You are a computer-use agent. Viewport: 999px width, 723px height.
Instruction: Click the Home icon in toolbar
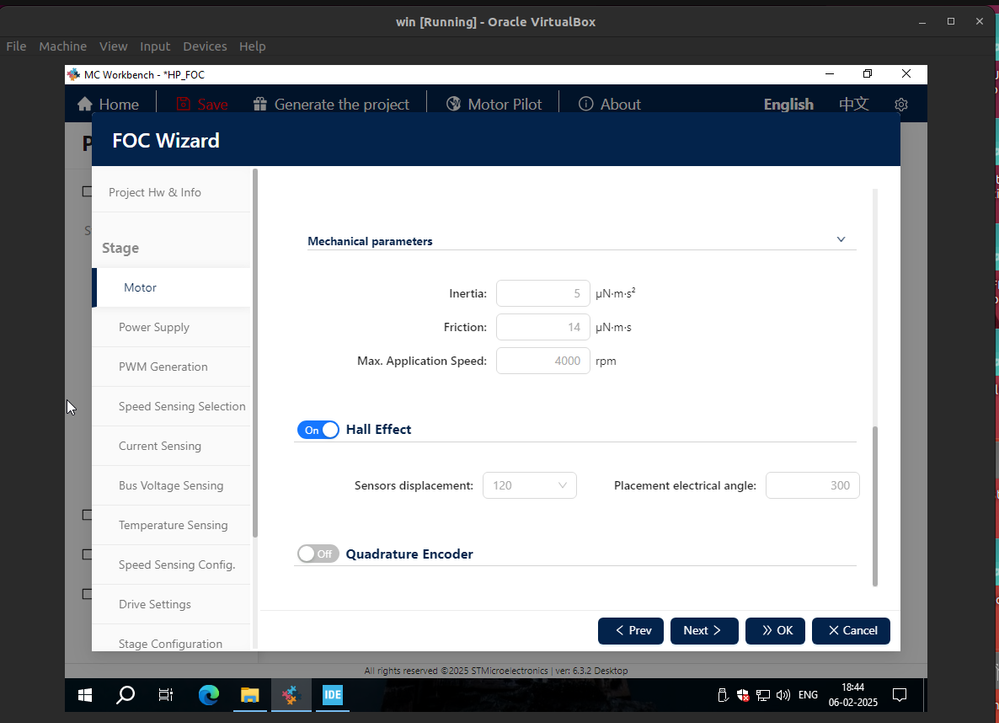[85, 104]
